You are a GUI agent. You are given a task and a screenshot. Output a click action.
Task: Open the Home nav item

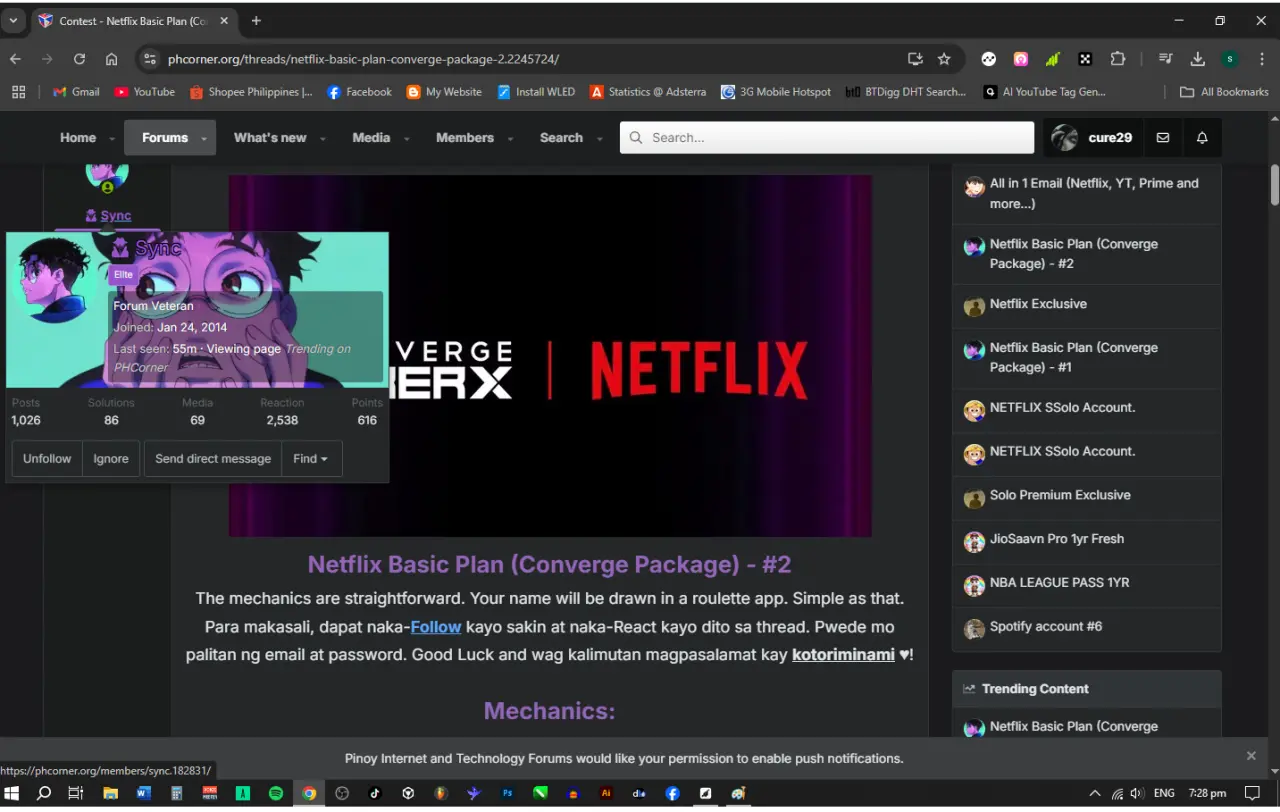coord(77,138)
